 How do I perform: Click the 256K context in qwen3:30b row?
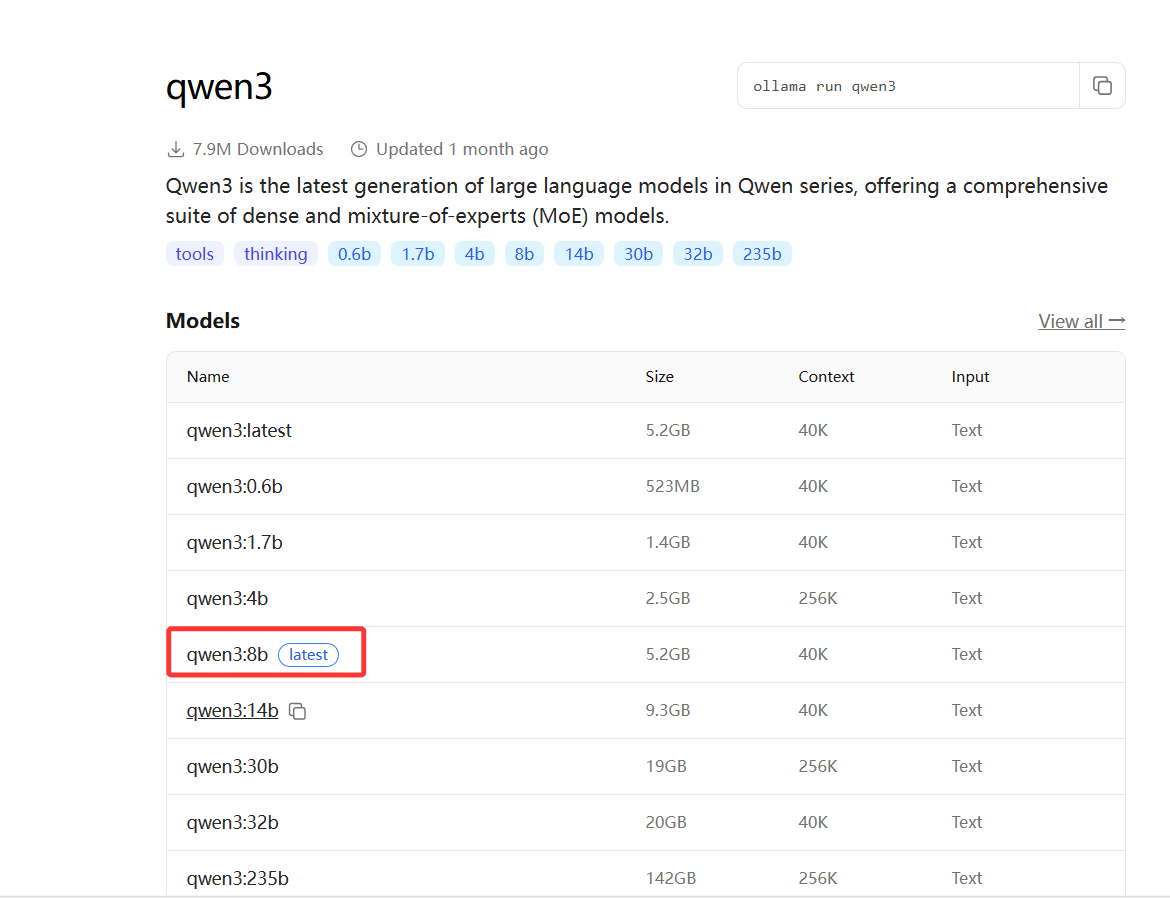click(818, 767)
